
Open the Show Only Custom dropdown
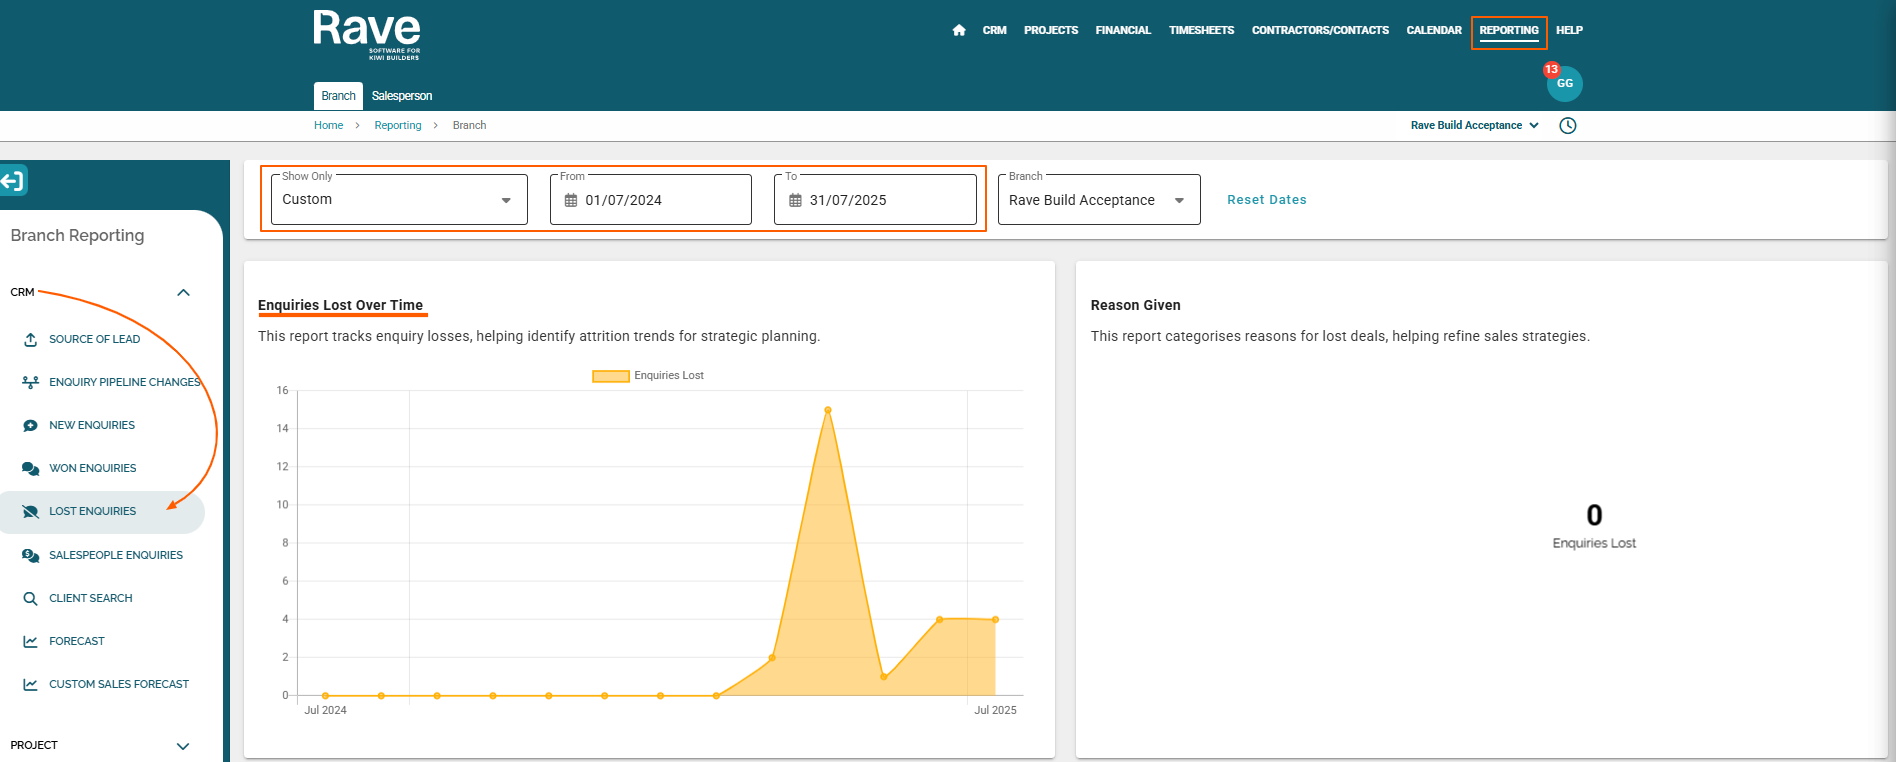point(399,200)
